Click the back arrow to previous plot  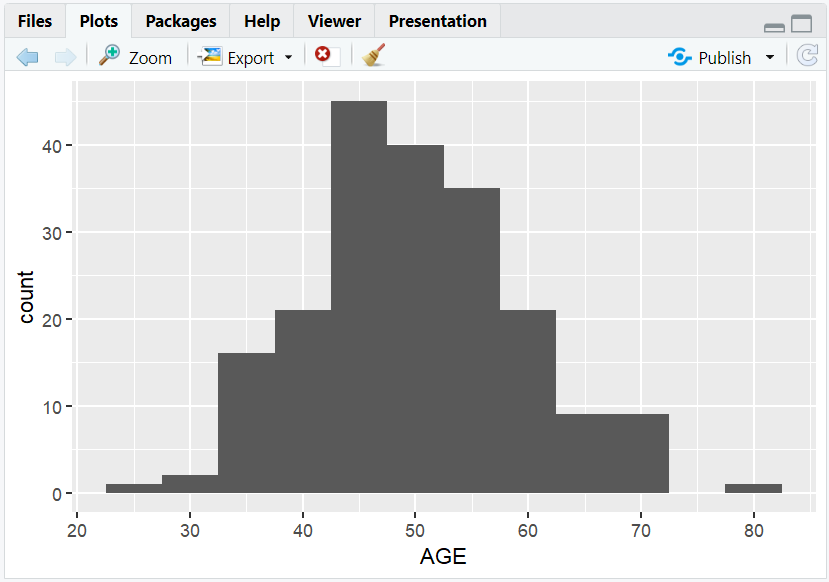27,56
